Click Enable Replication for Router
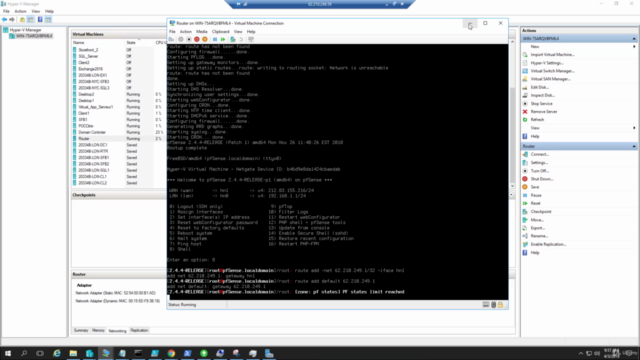Image resolution: width=640 pixels, height=360 pixels. coord(548,244)
